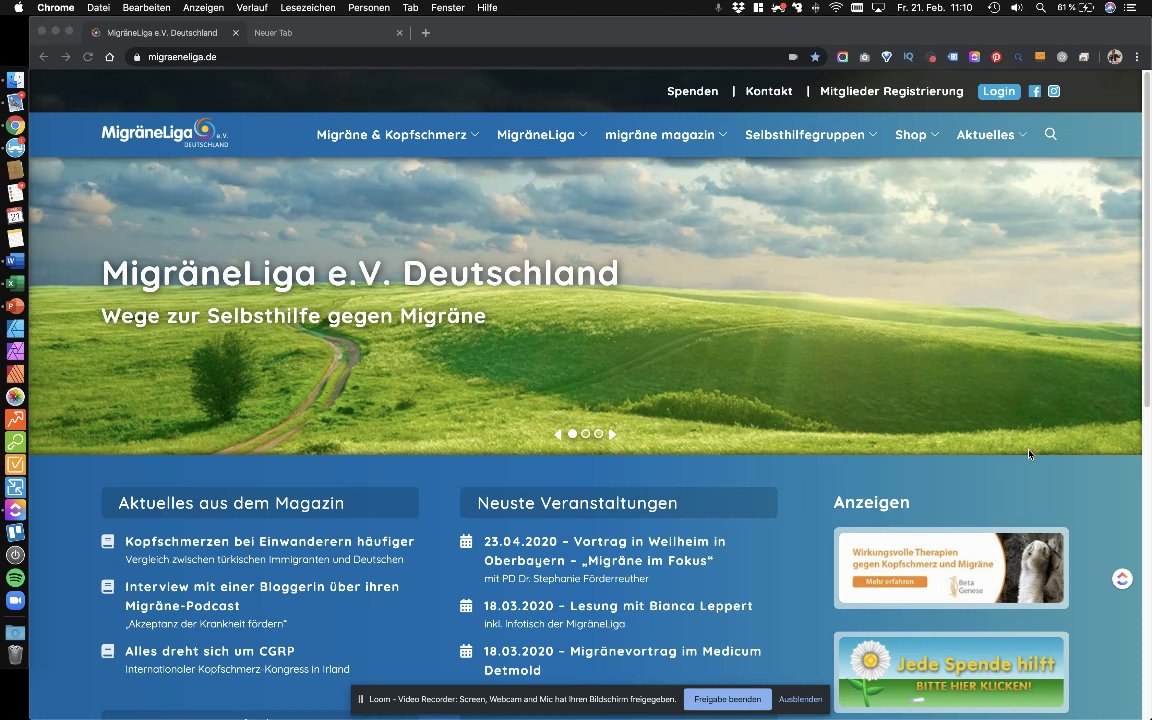This screenshot has width=1152, height=720.
Task: Open Microsoft Word from the dock
Action: coord(15,261)
